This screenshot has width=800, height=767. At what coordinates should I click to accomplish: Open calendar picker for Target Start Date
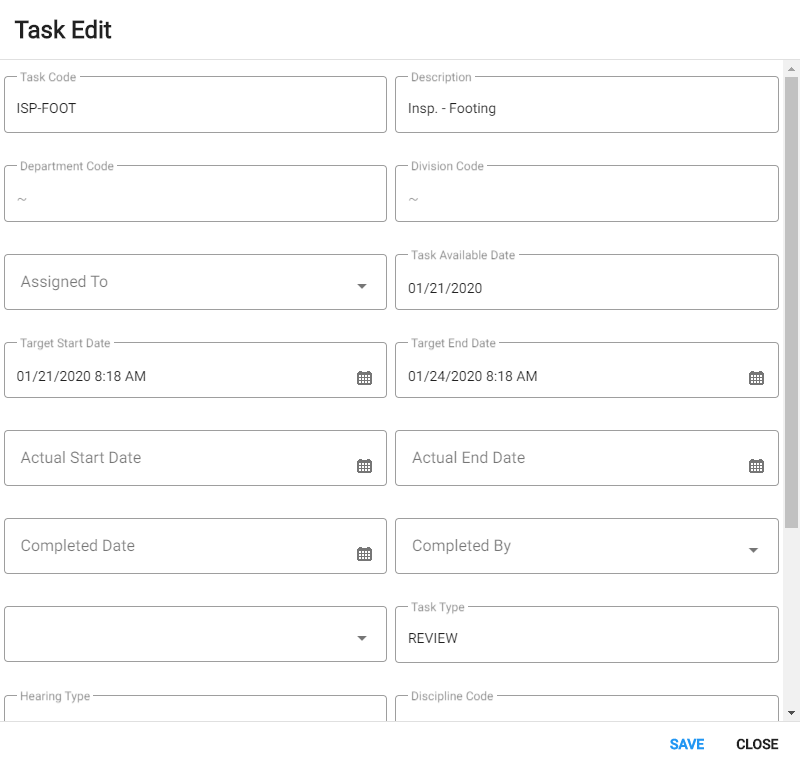point(364,378)
